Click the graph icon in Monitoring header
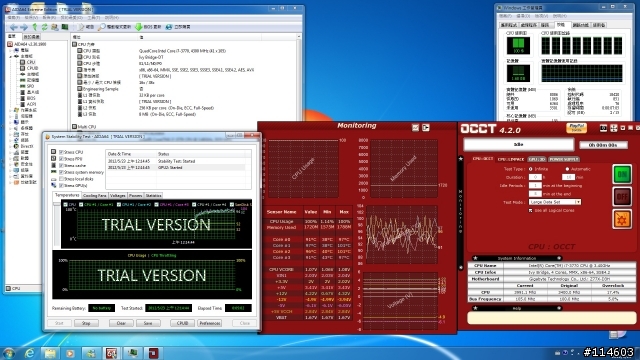 (x=415, y=128)
